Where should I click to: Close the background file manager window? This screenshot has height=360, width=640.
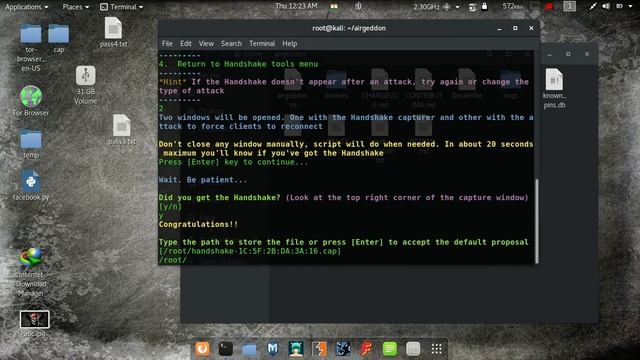coord(587,54)
